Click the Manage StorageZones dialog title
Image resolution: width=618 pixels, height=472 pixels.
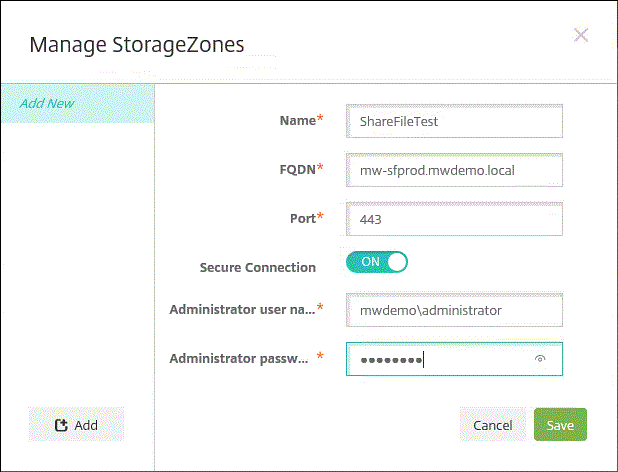[137, 43]
